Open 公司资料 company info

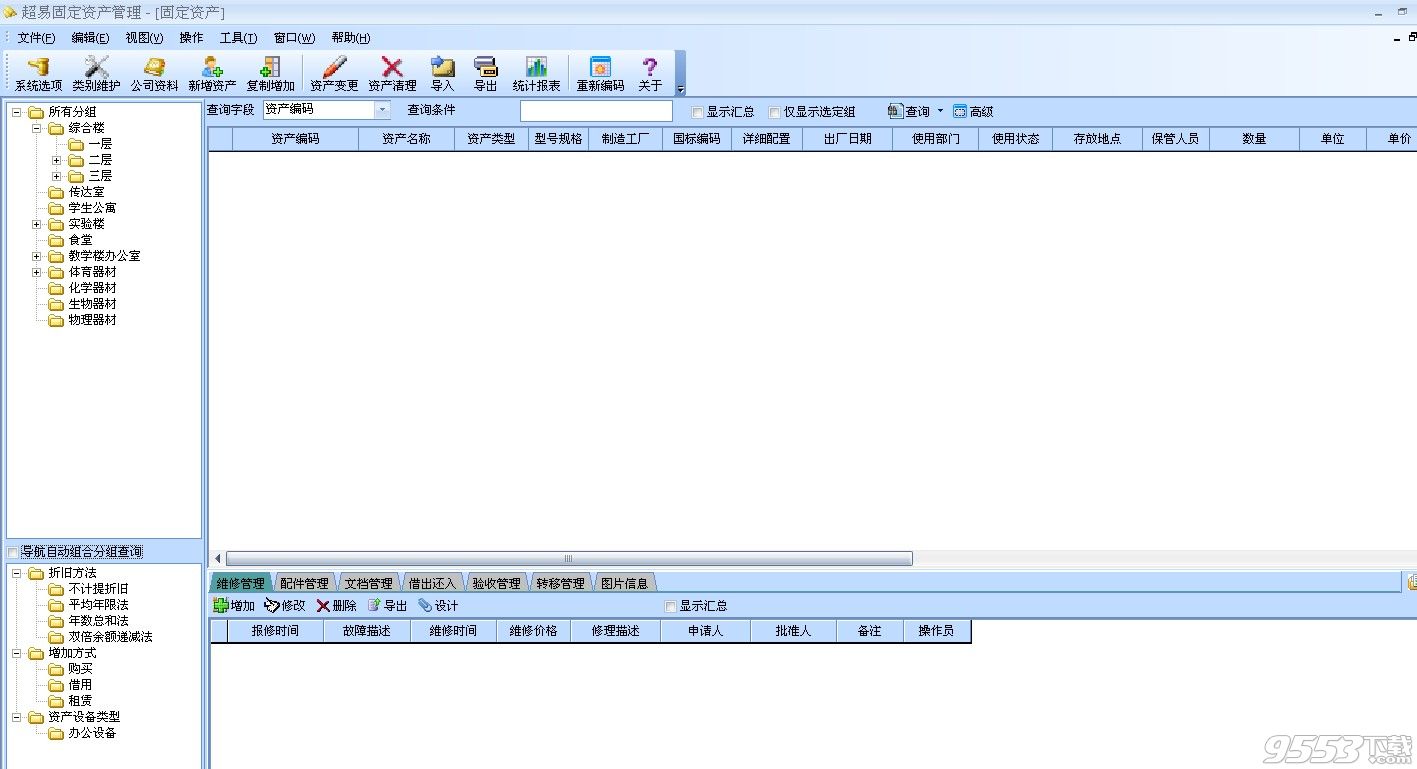(x=154, y=74)
